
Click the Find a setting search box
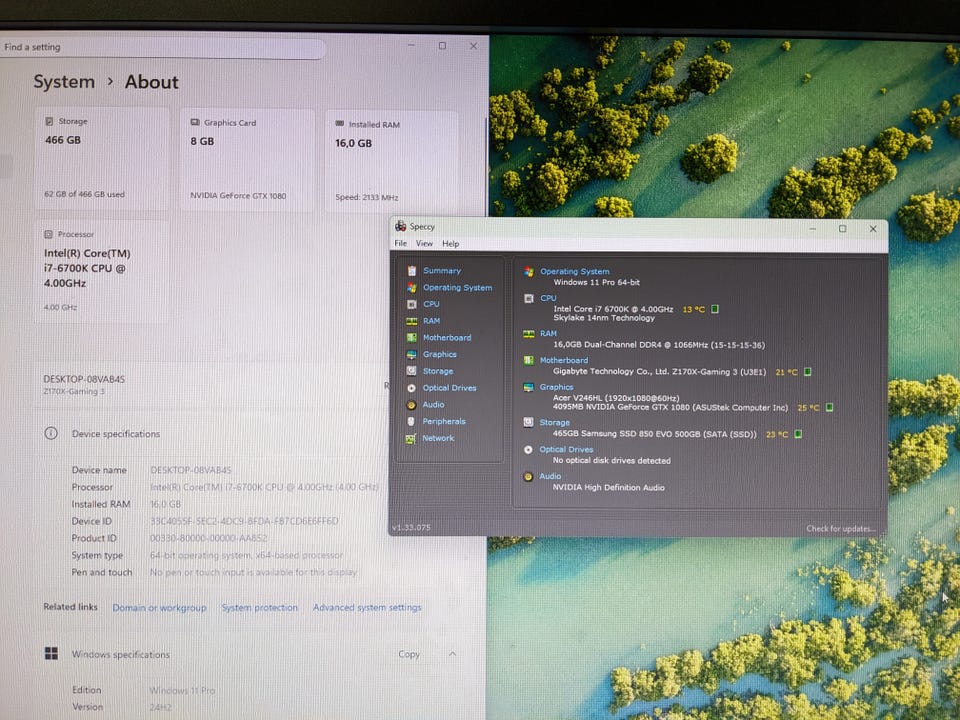coord(162,47)
